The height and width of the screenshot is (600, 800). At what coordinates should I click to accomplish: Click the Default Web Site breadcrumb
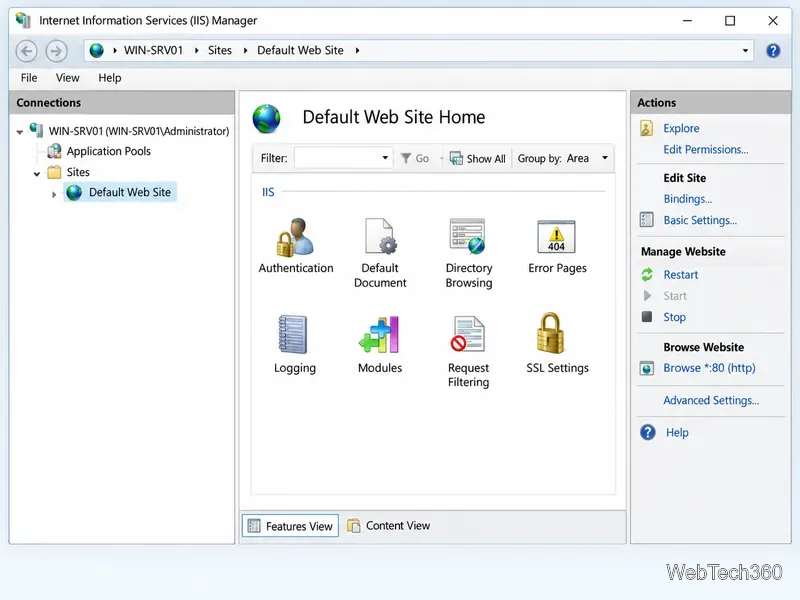(300, 50)
